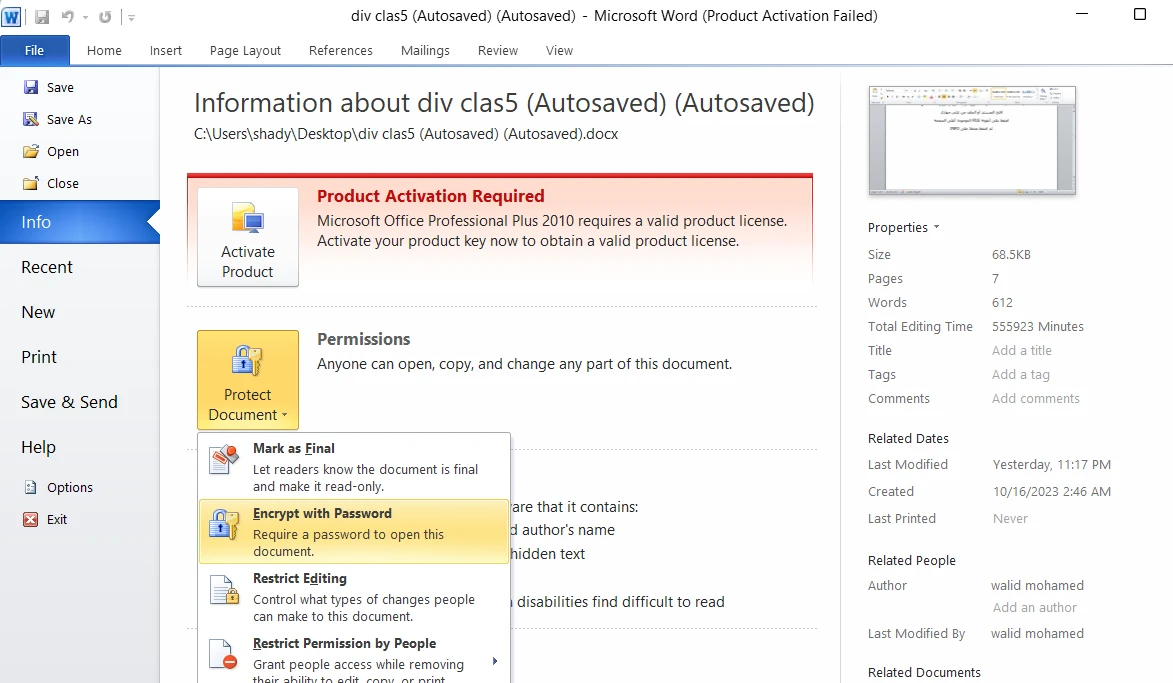Click the Add a title field

[x=1021, y=351]
